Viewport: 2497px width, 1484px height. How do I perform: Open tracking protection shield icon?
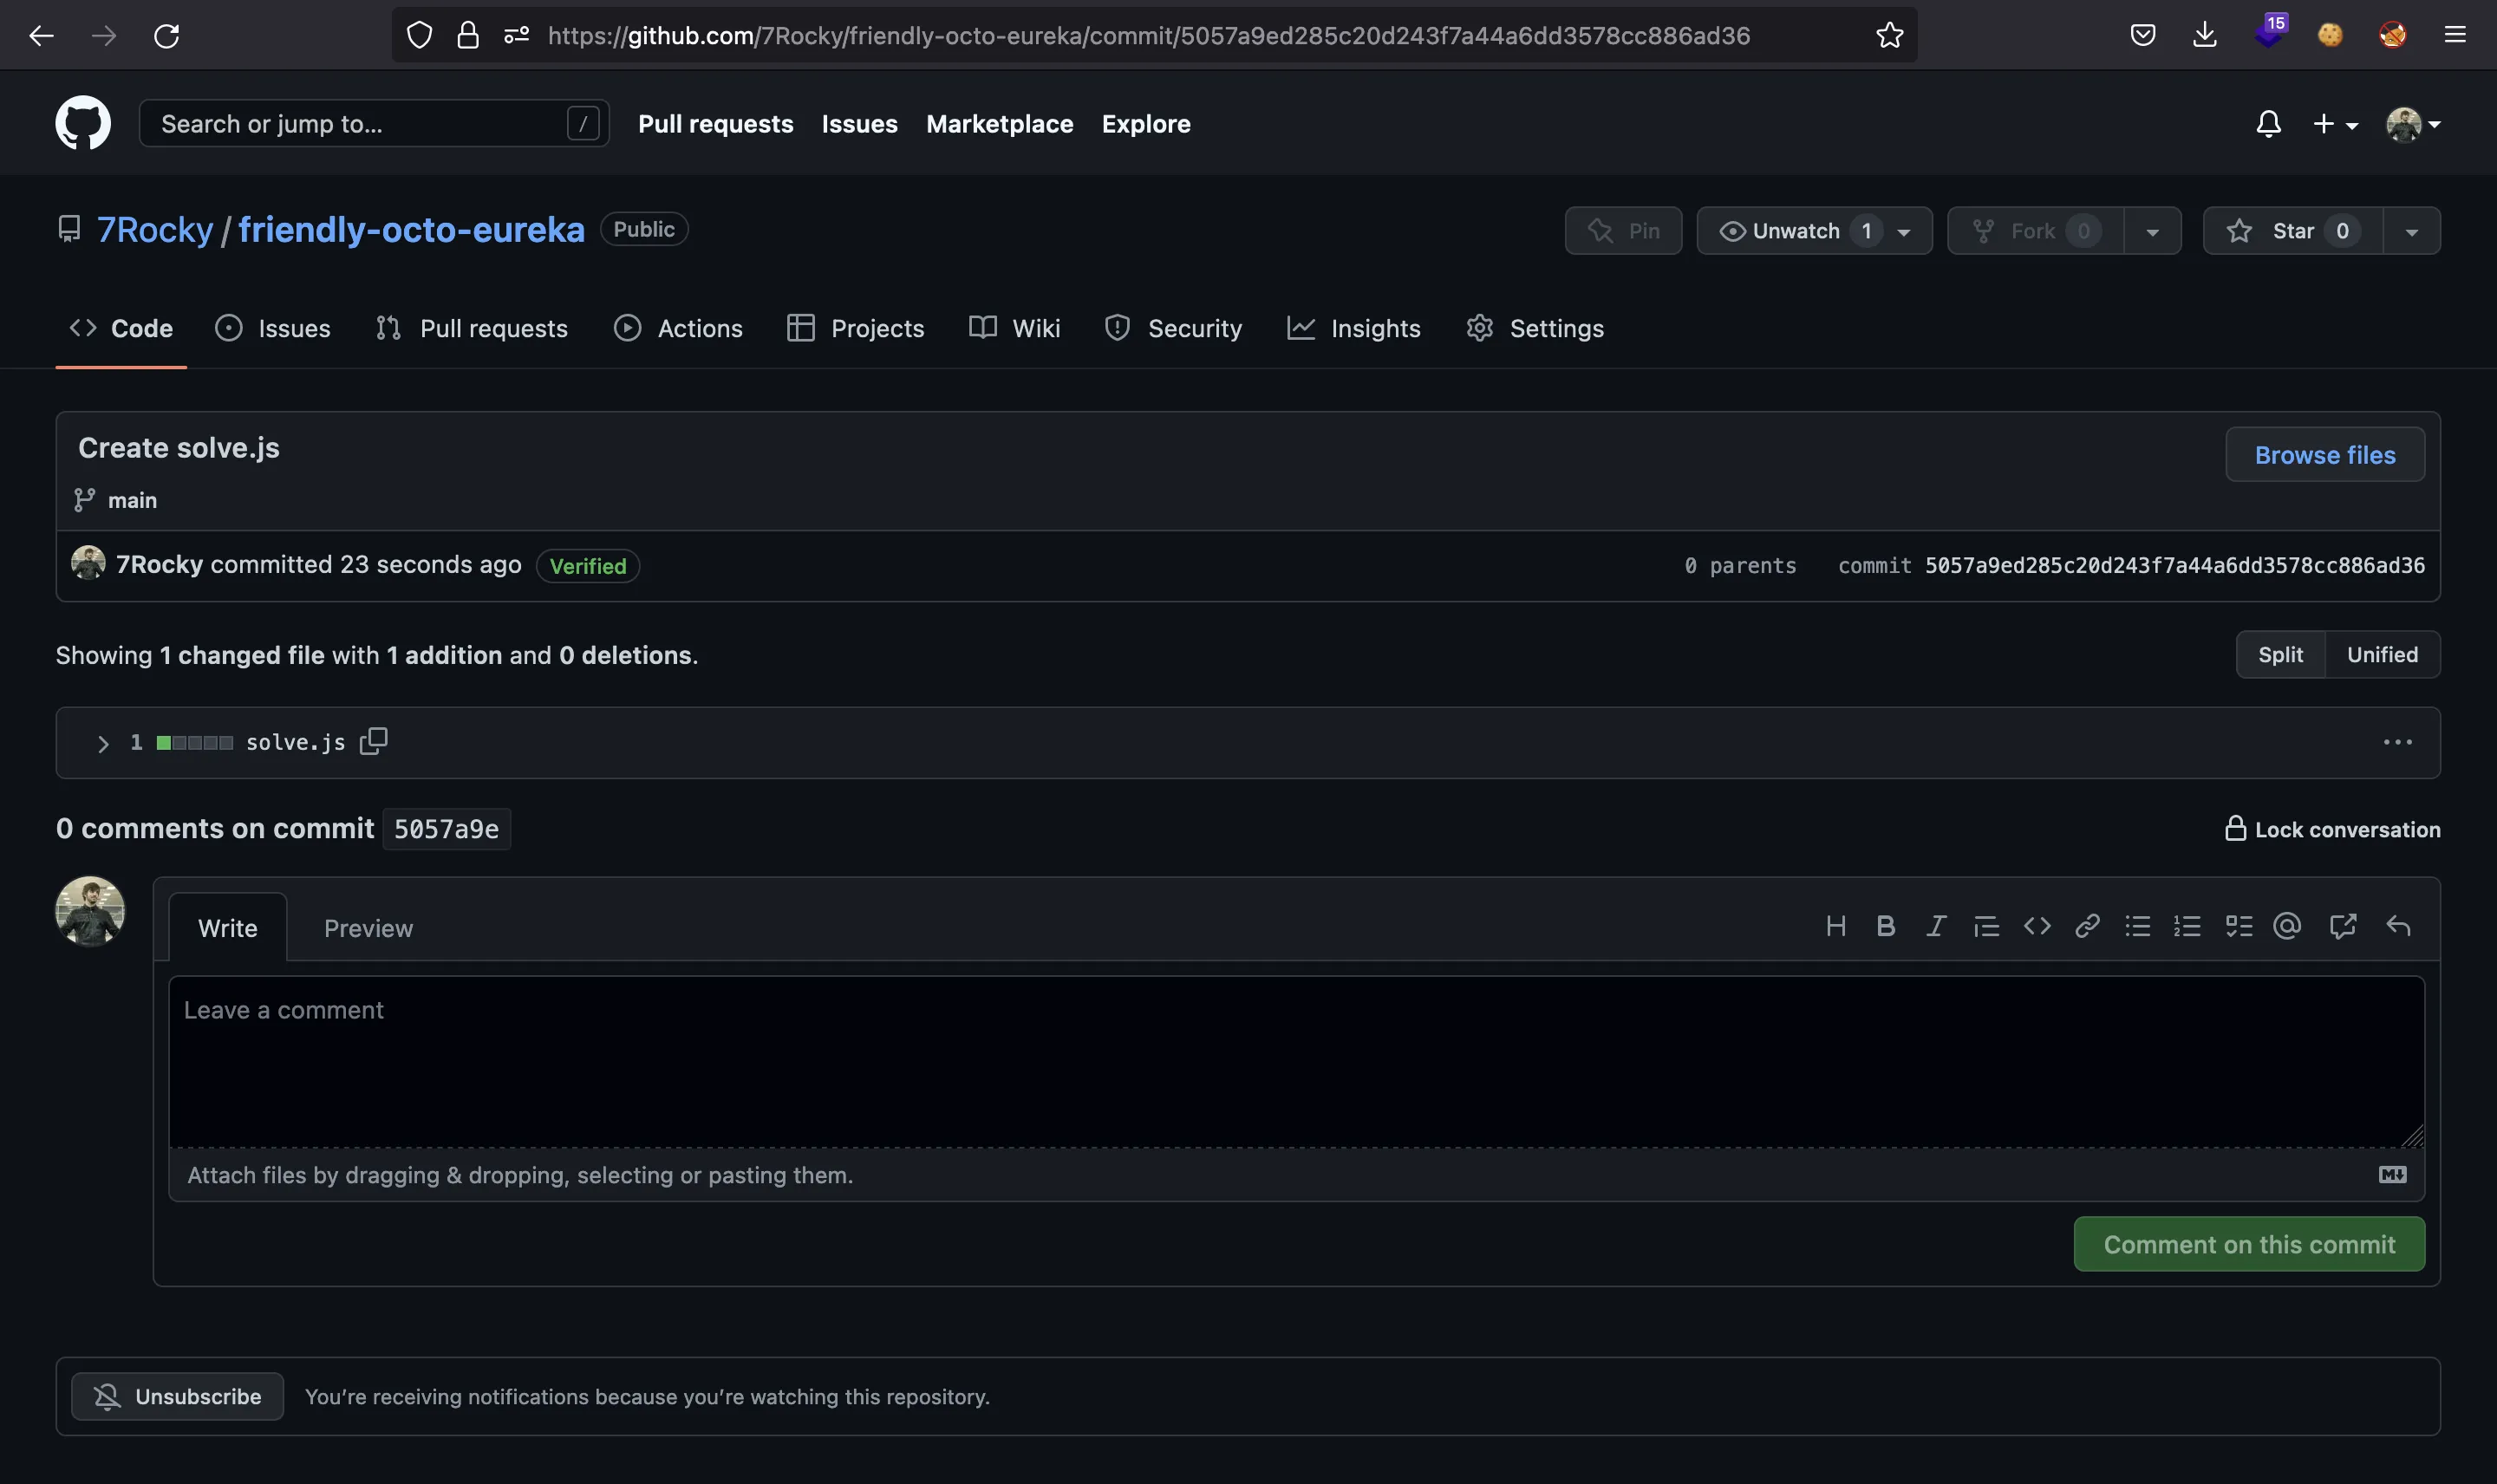[x=419, y=35]
